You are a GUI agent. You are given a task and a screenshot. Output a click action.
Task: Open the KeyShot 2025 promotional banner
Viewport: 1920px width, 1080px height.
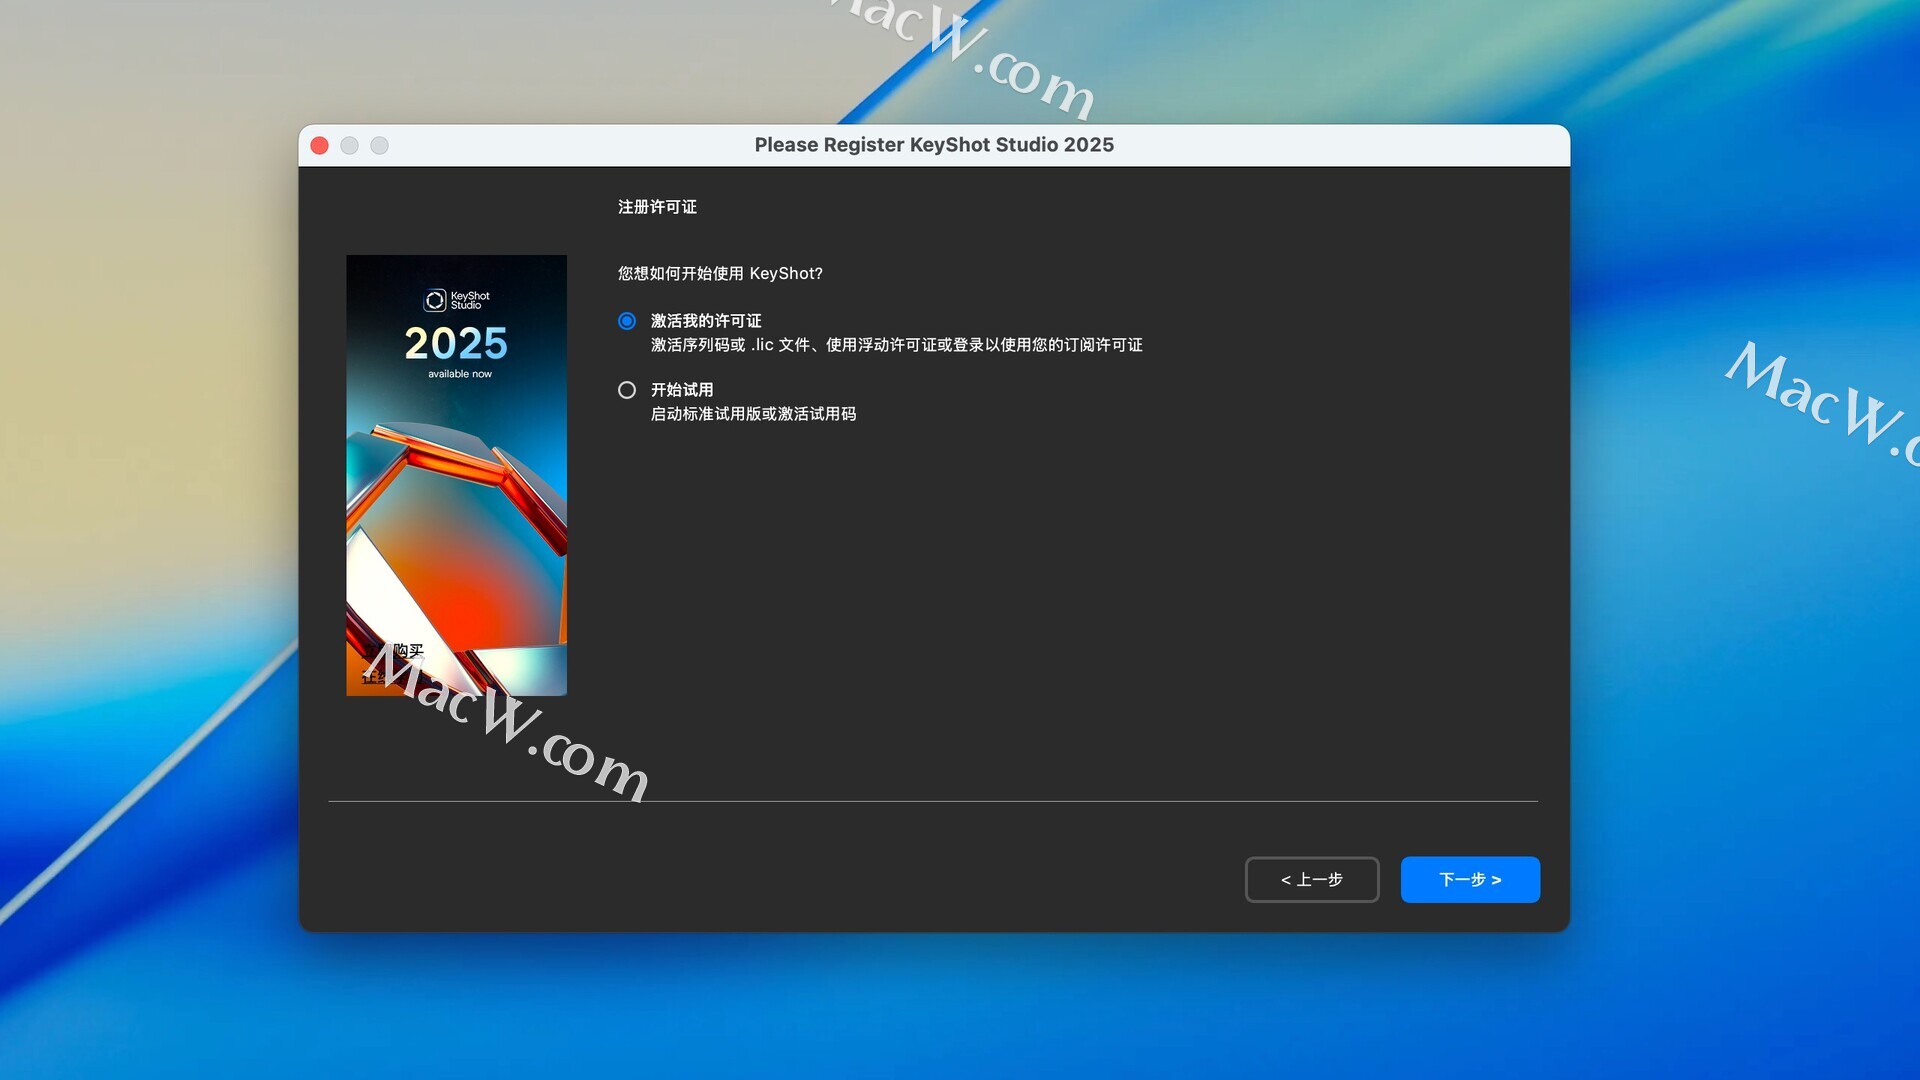(456, 475)
